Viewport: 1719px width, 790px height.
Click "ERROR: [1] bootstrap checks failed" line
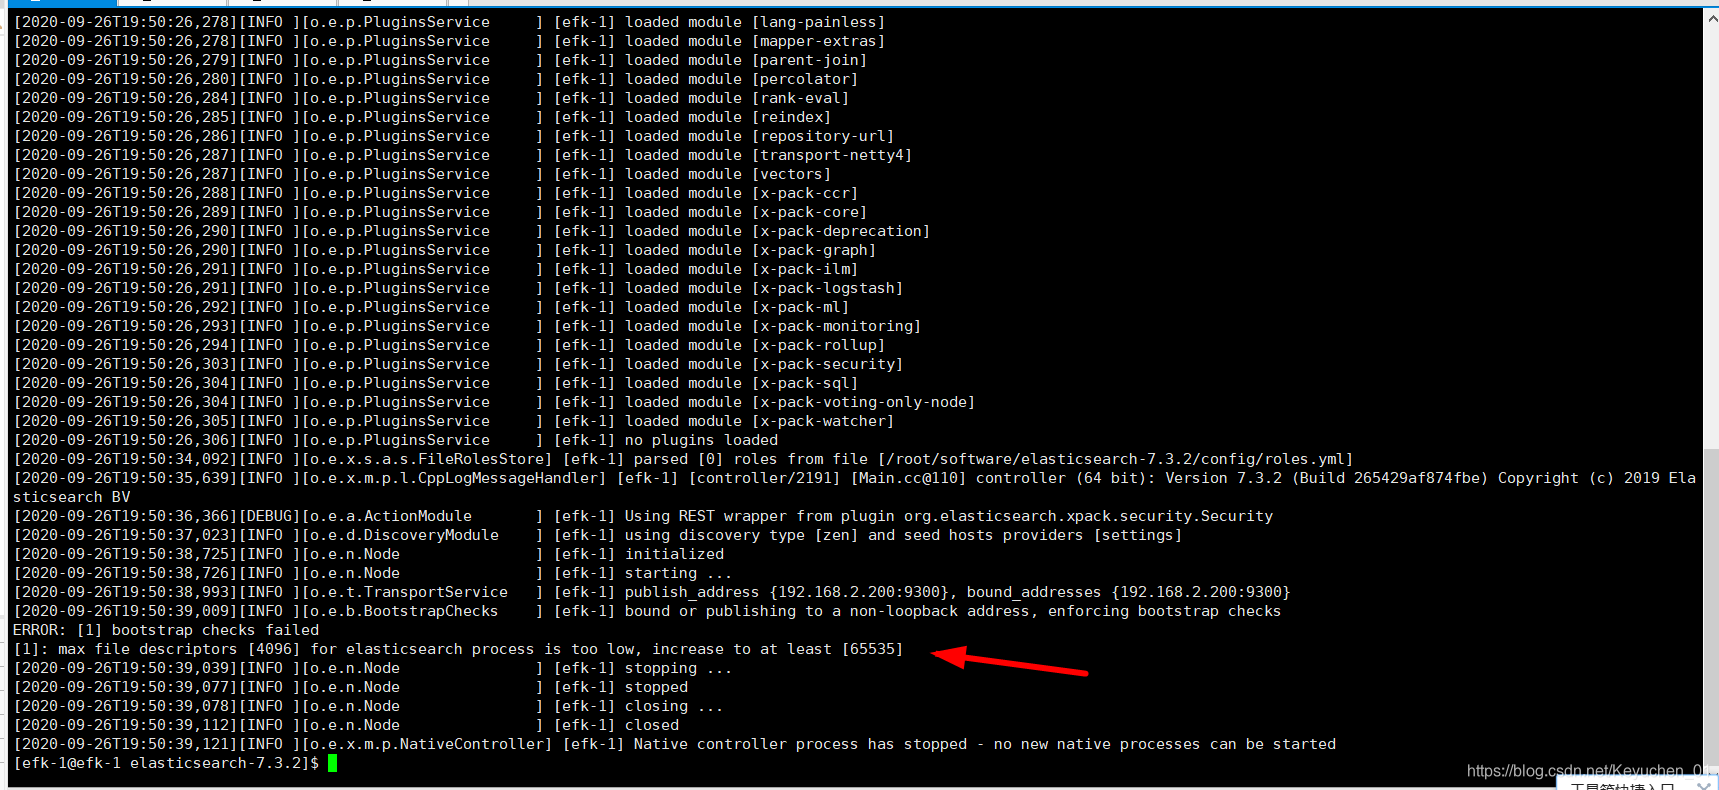tap(166, 630)
